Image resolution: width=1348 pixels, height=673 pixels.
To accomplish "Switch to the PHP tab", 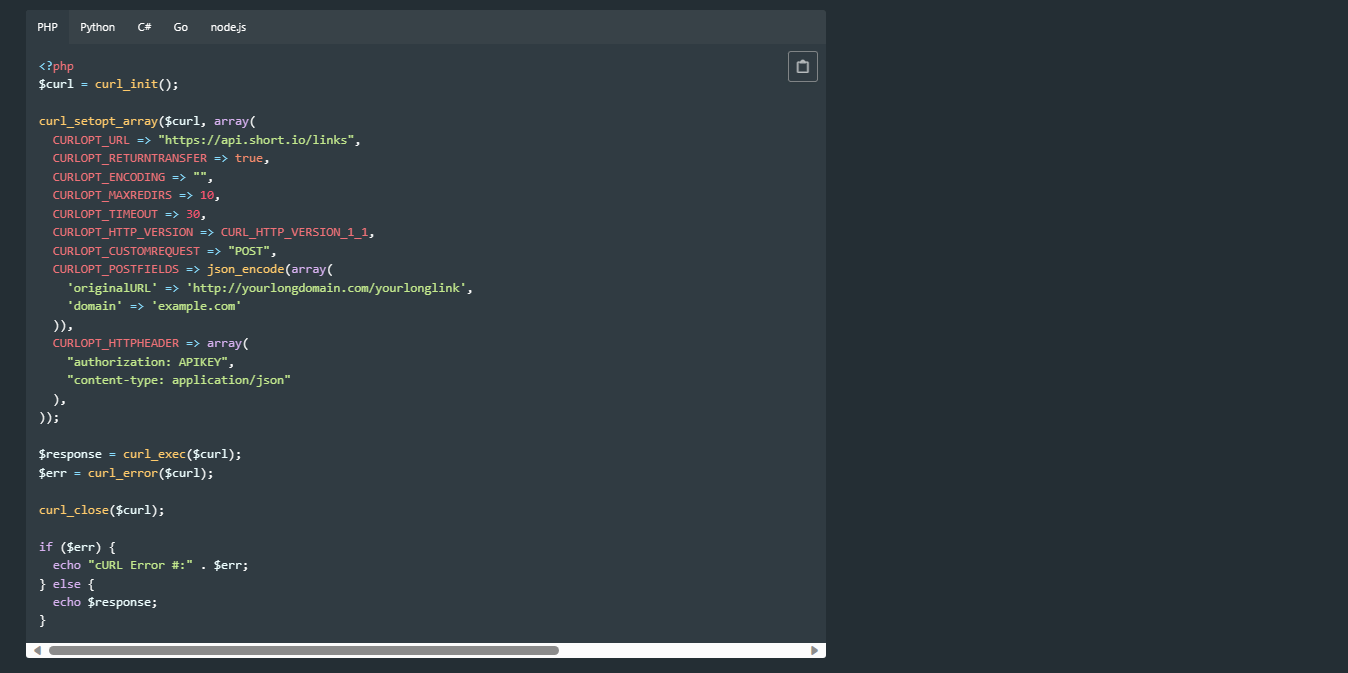I will click(x=48, y=27).
